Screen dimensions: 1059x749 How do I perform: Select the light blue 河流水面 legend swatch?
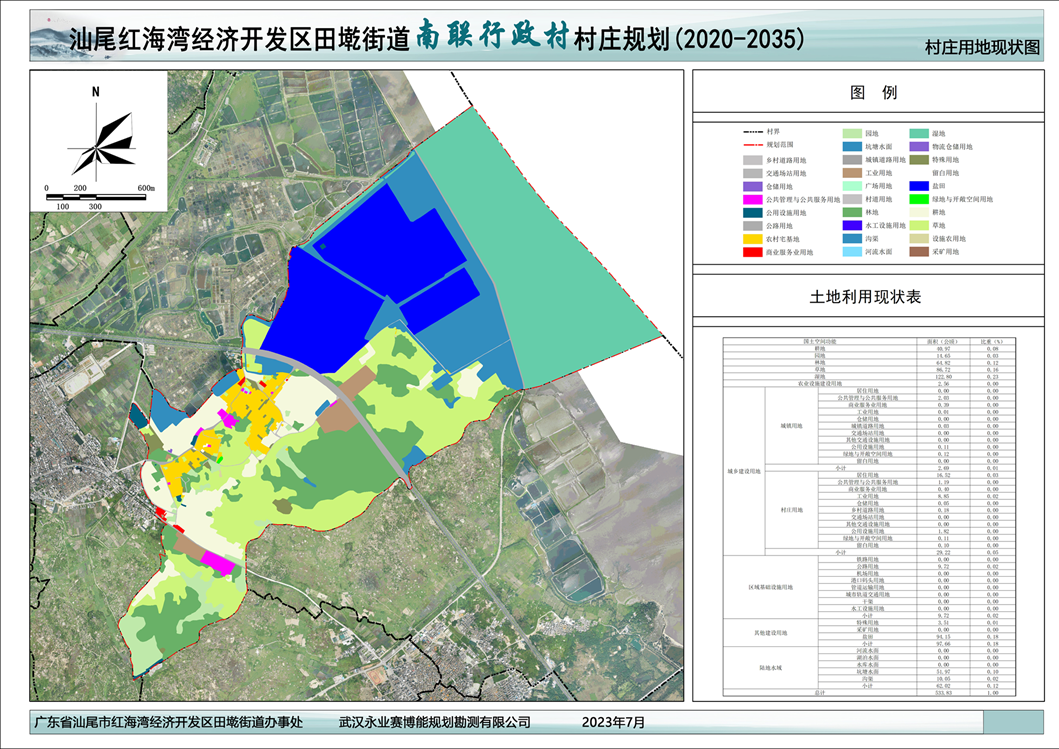pyautogui.click(x=852, y=252)
